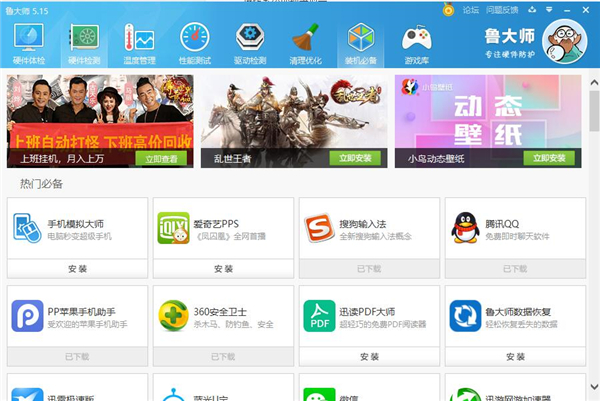Click the 360安全卫士 title text

coord(220,312)
